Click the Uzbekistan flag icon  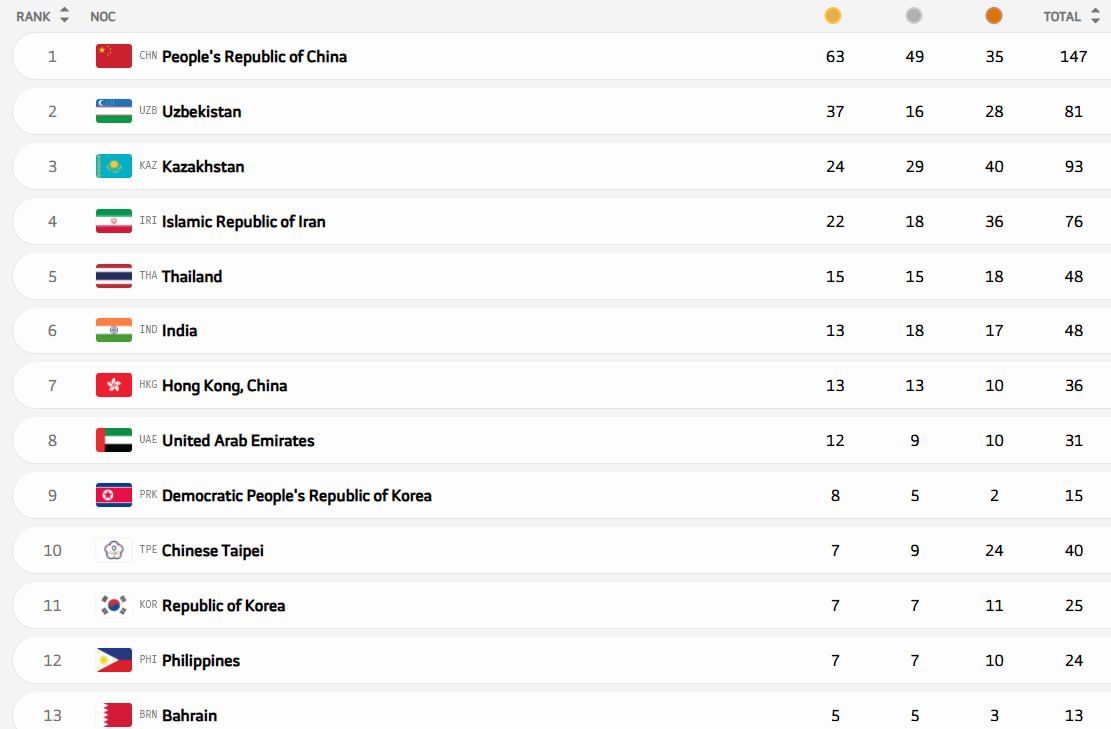(114, 111)
